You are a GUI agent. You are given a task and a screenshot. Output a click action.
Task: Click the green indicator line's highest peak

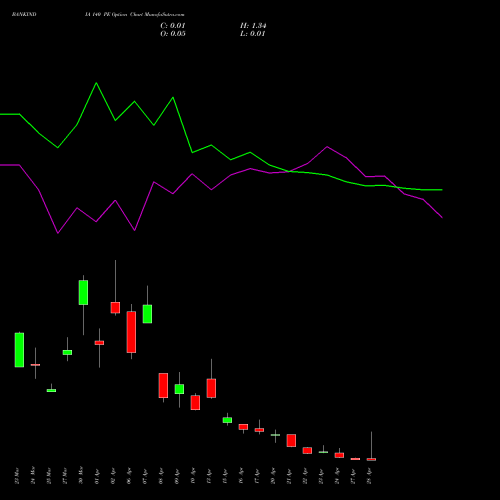coord(96,83)
